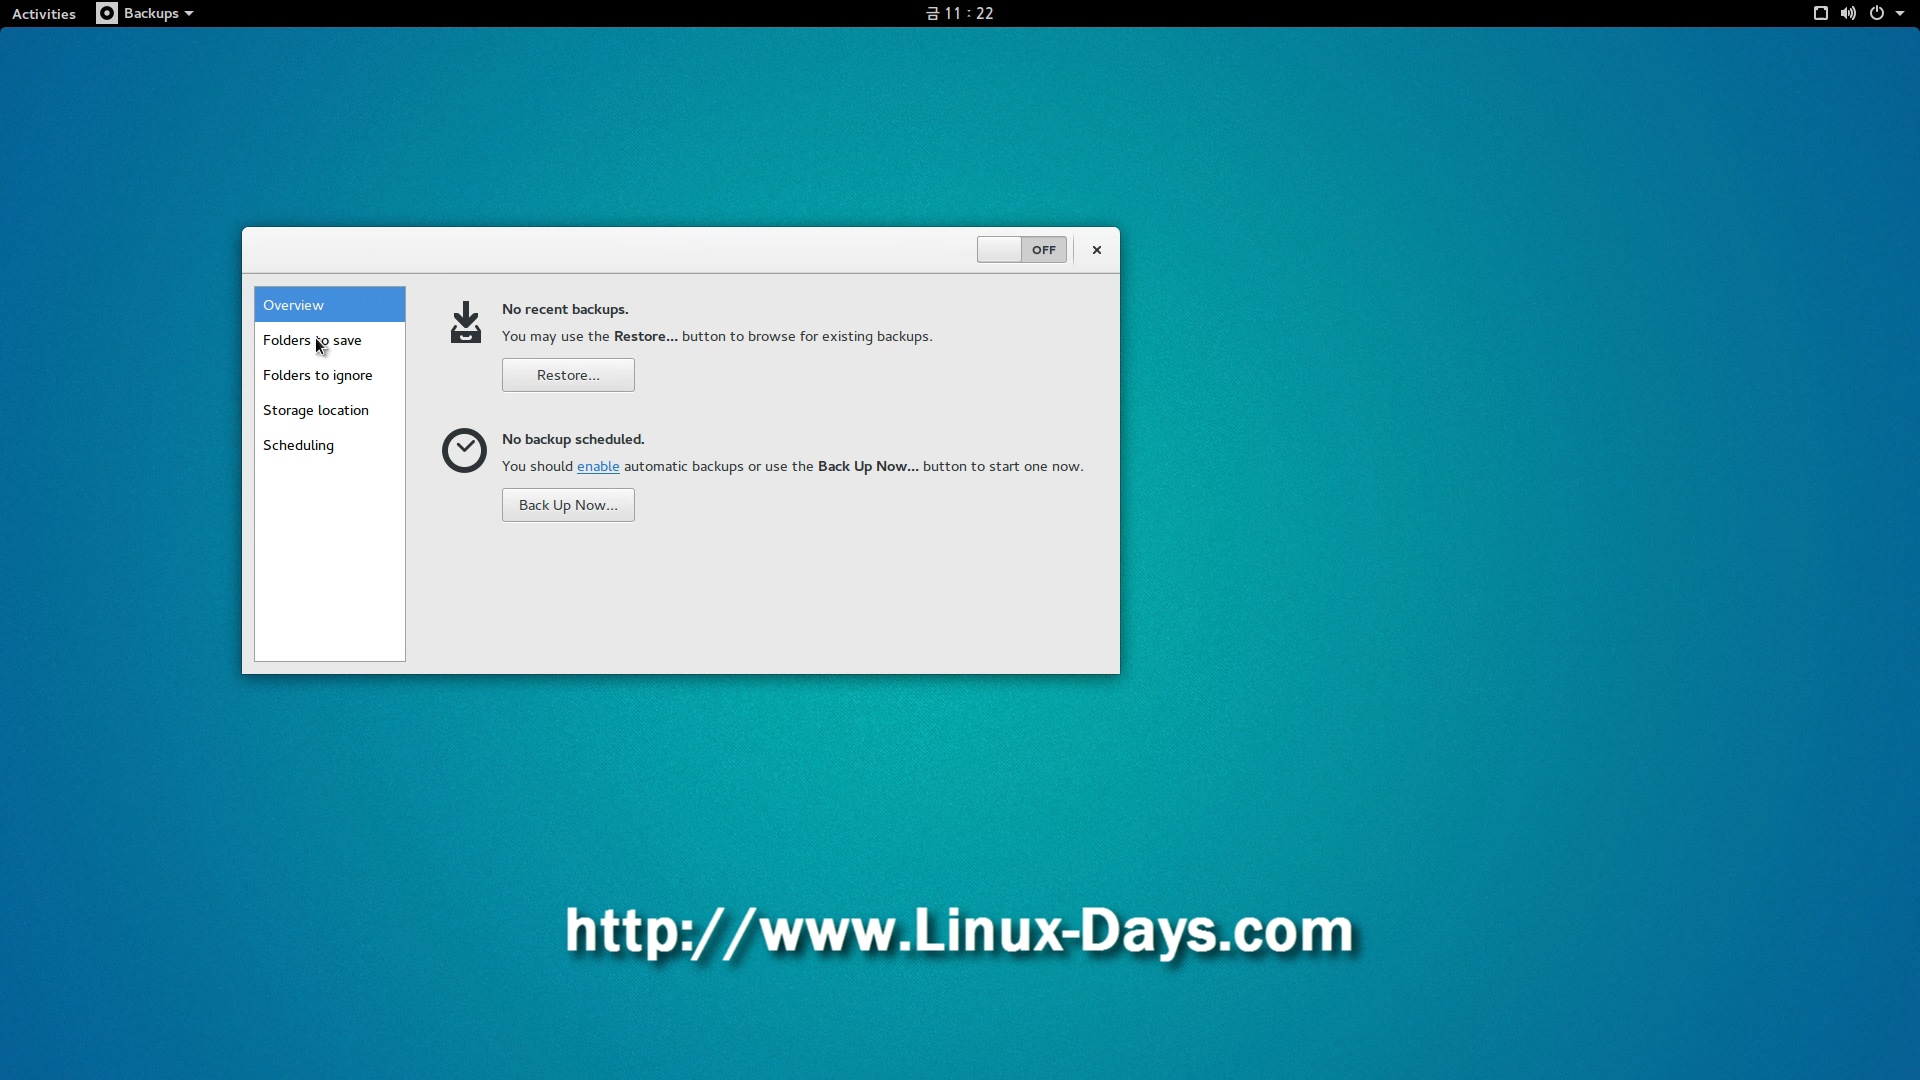
Task: Click the enable automatic backups link
Action: [x=598, y=466]
